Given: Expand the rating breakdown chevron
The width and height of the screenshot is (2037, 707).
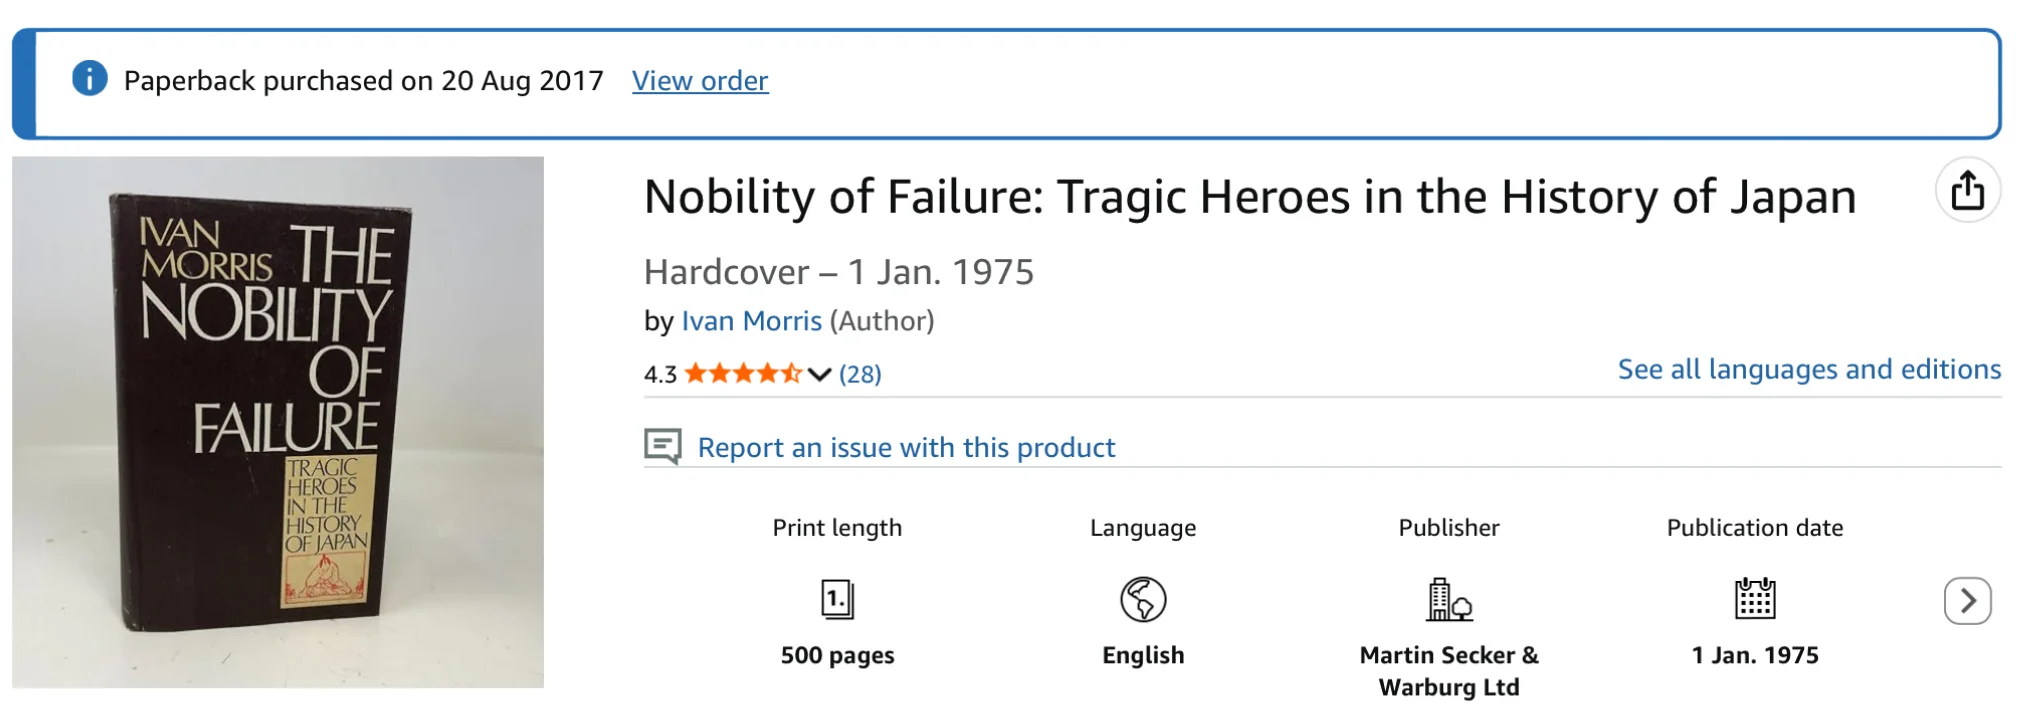Looking at the screenshot, I should [x=819, y=375].
